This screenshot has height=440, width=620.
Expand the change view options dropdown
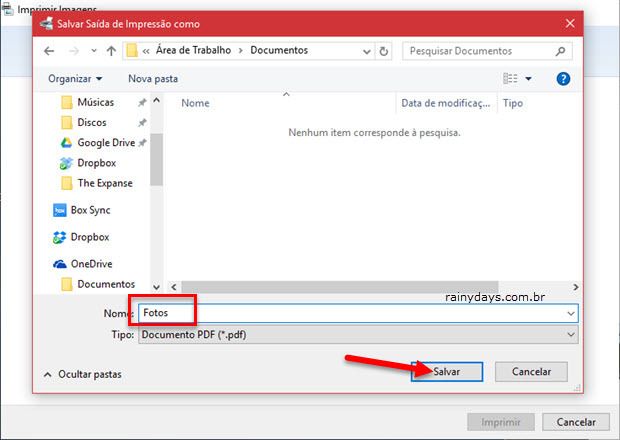pos(529,78)
